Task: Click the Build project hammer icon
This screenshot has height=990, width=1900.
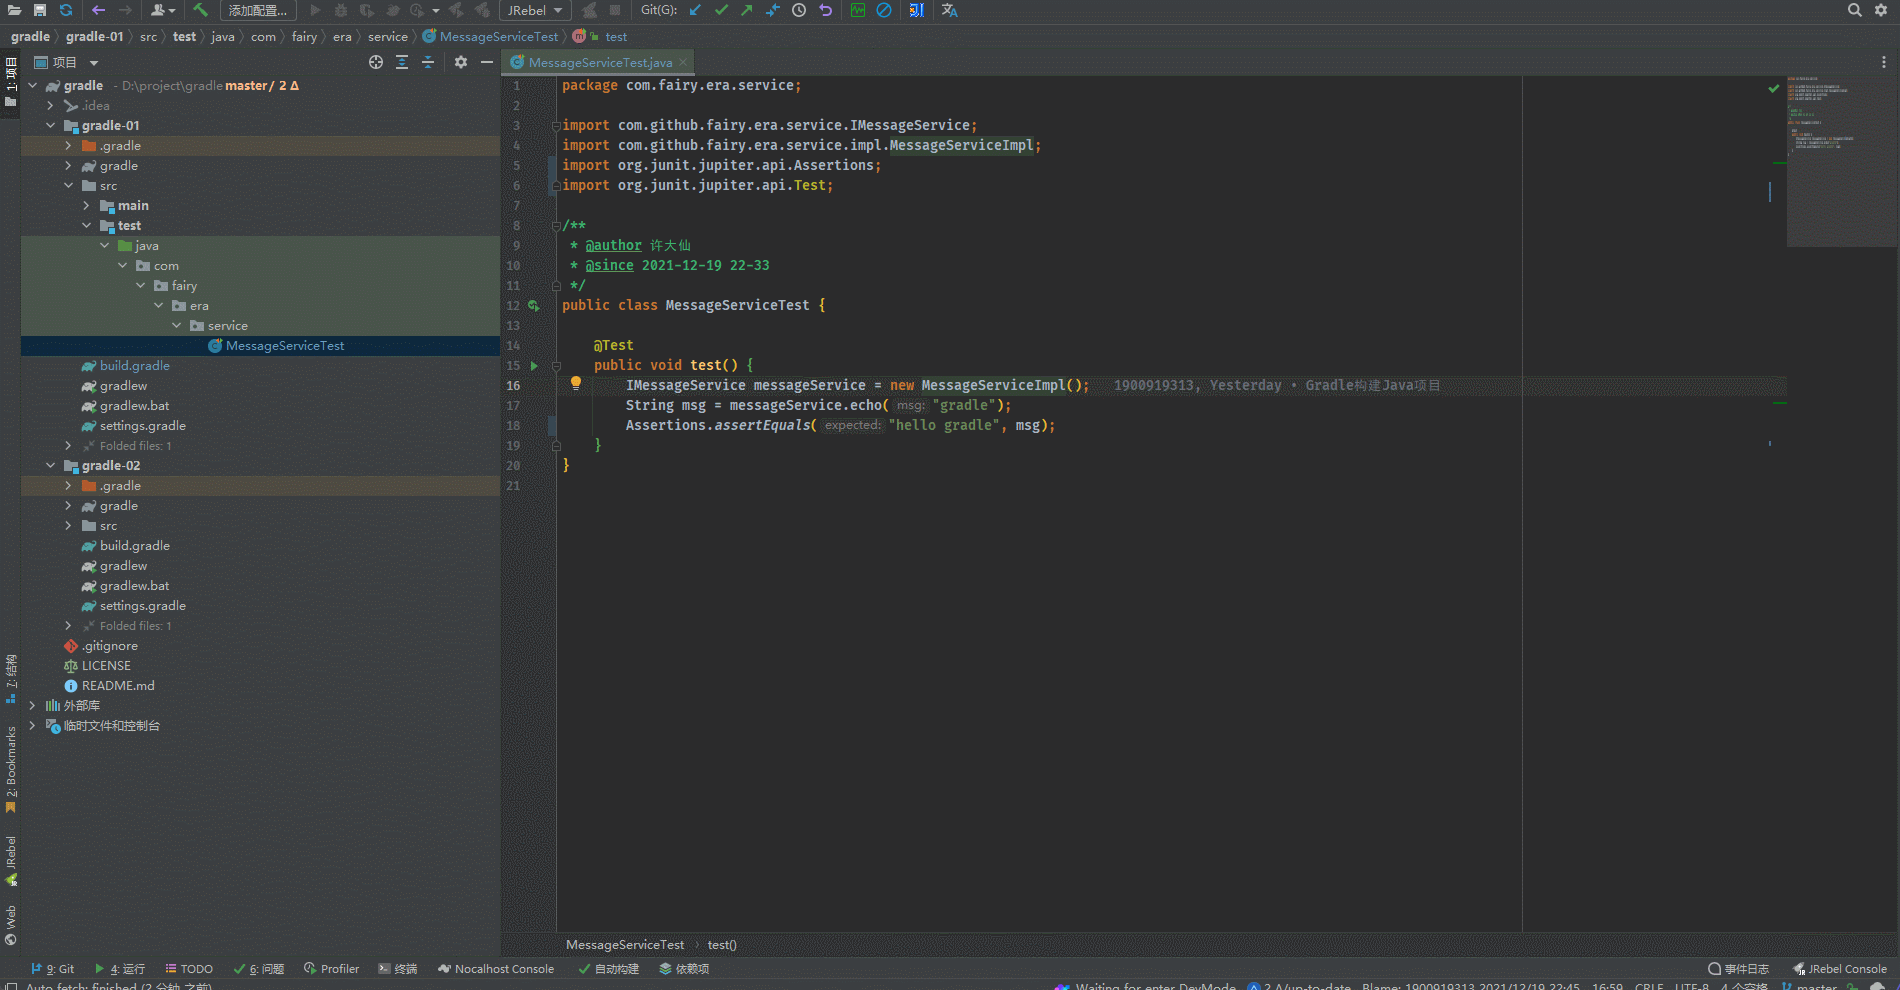Action: point(201,10)
